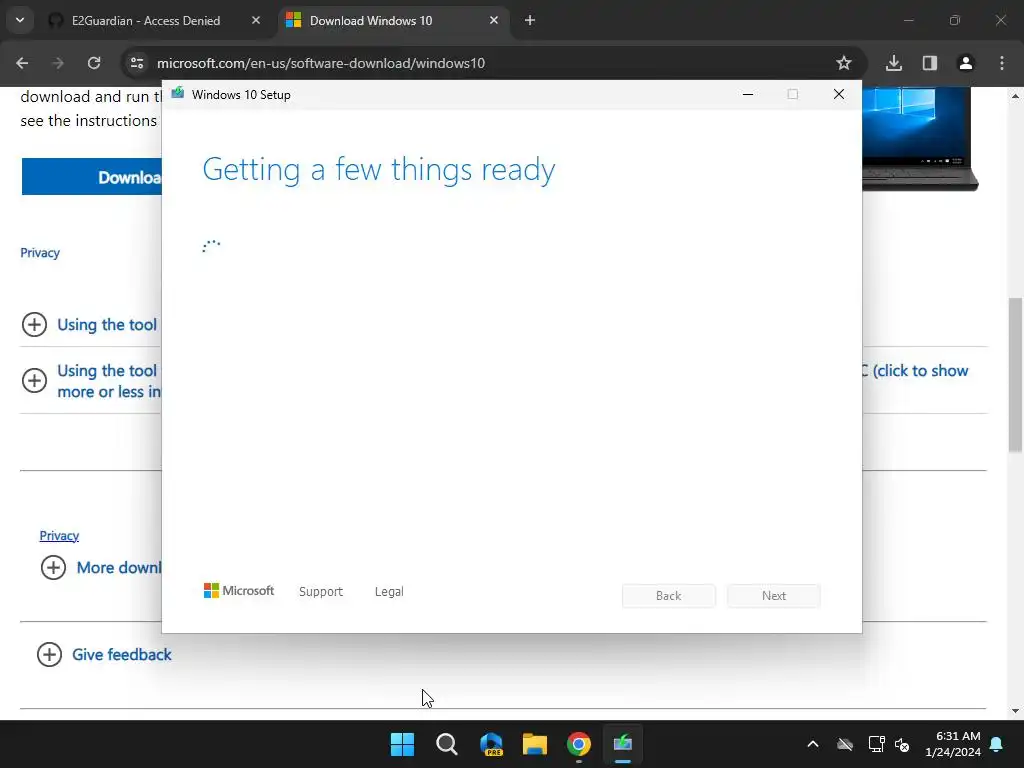Open the Support link in Setup
The image size is (1024, 768).
[321, 592]
